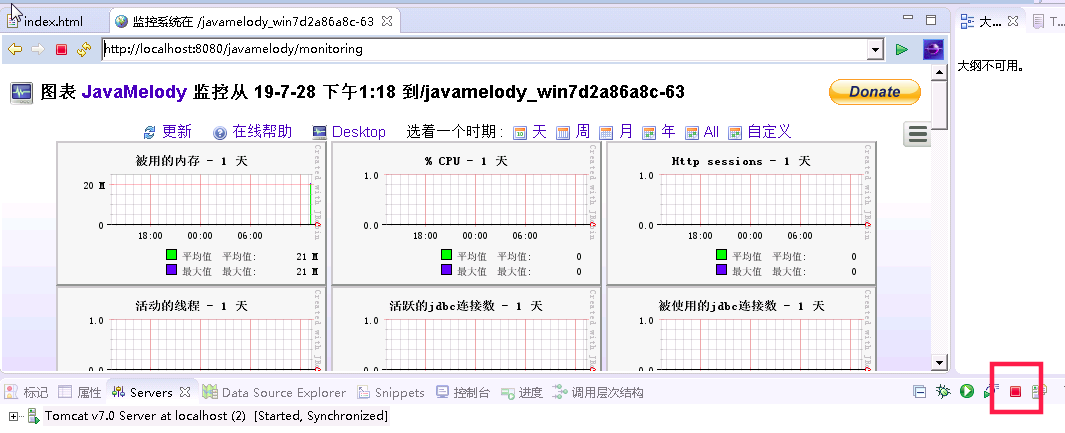Click the Donate button

875,92
